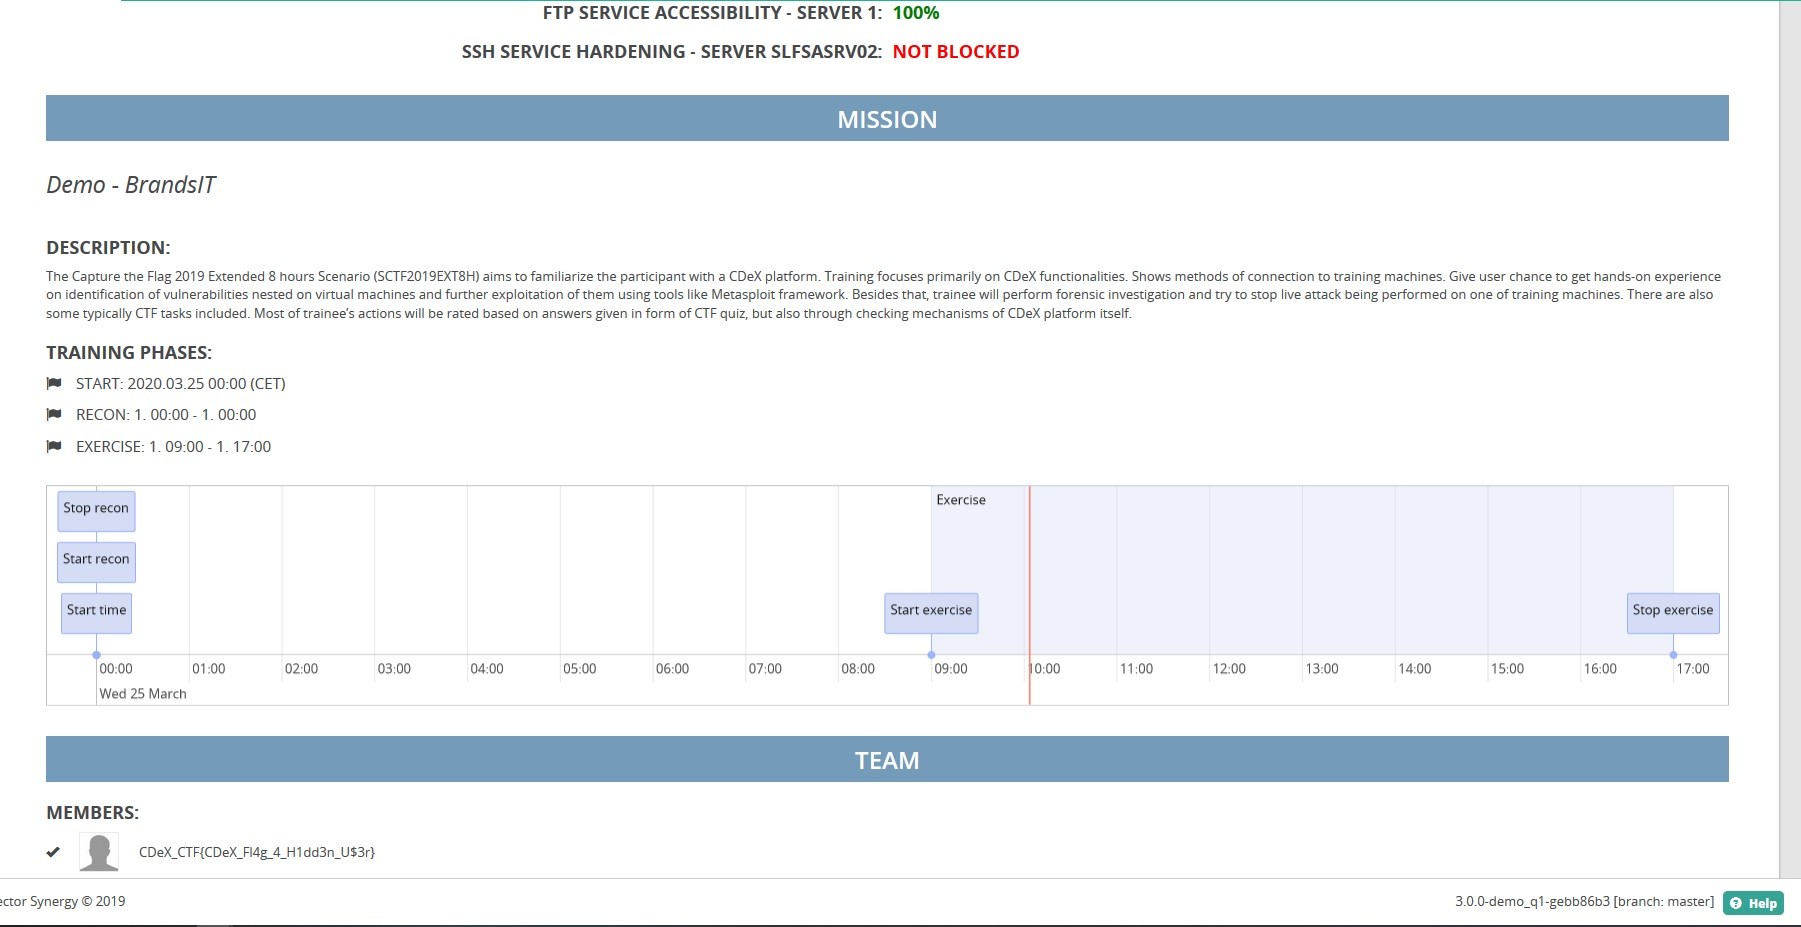Click the Start time marker
The width and height of the screenshot is (1801, 927).
[95, 611]
